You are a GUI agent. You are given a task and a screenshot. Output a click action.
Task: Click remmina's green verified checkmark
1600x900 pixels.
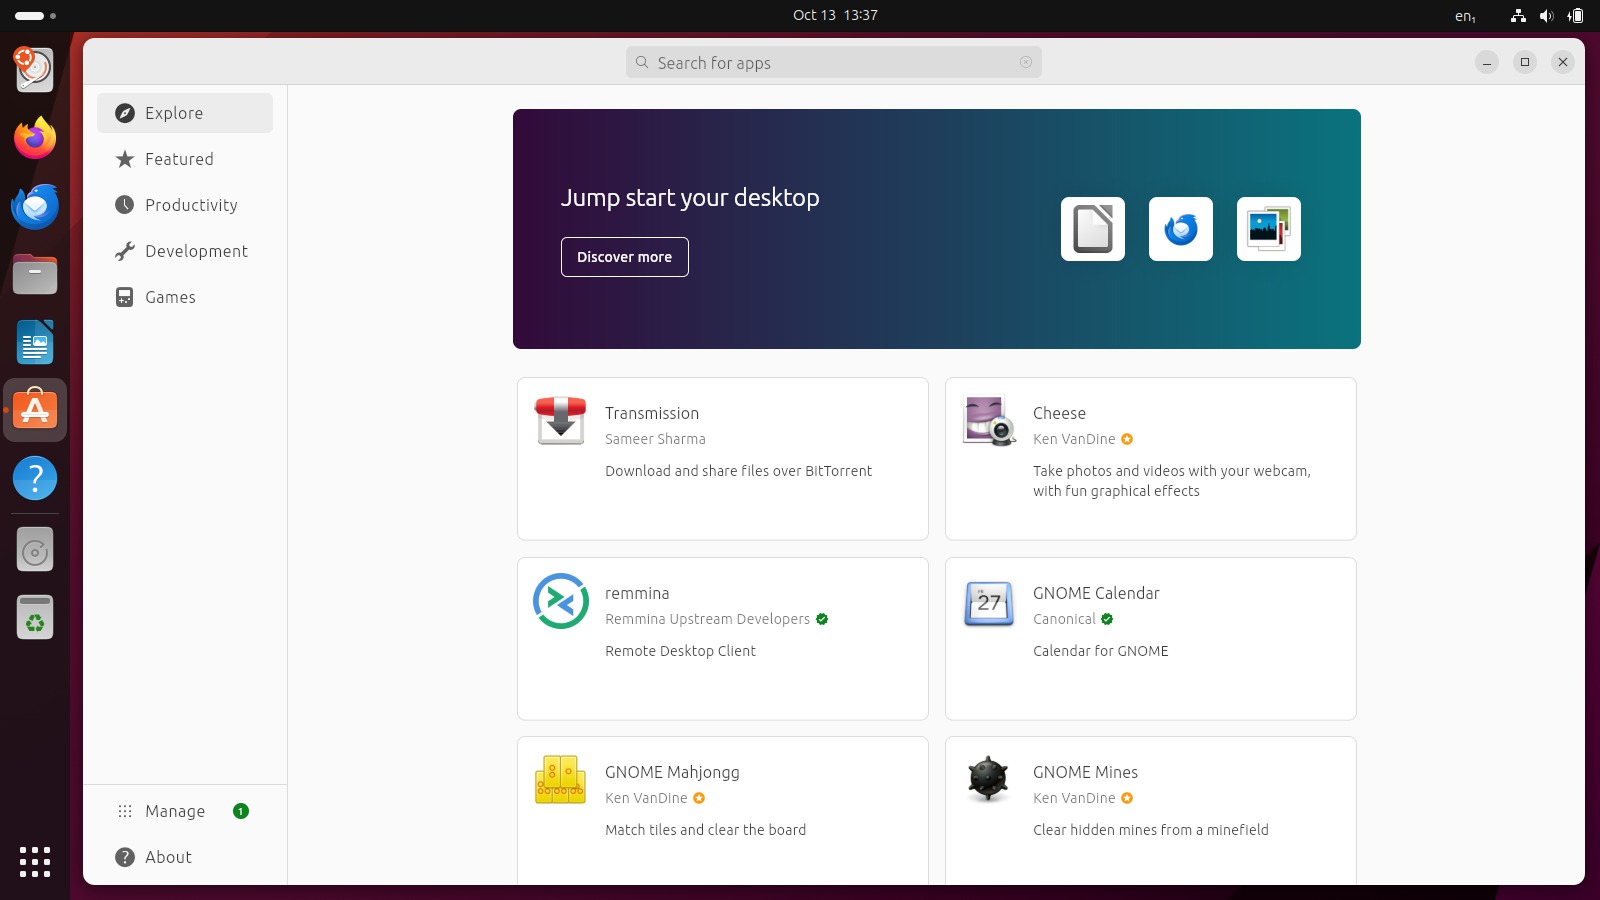[822, 619]
